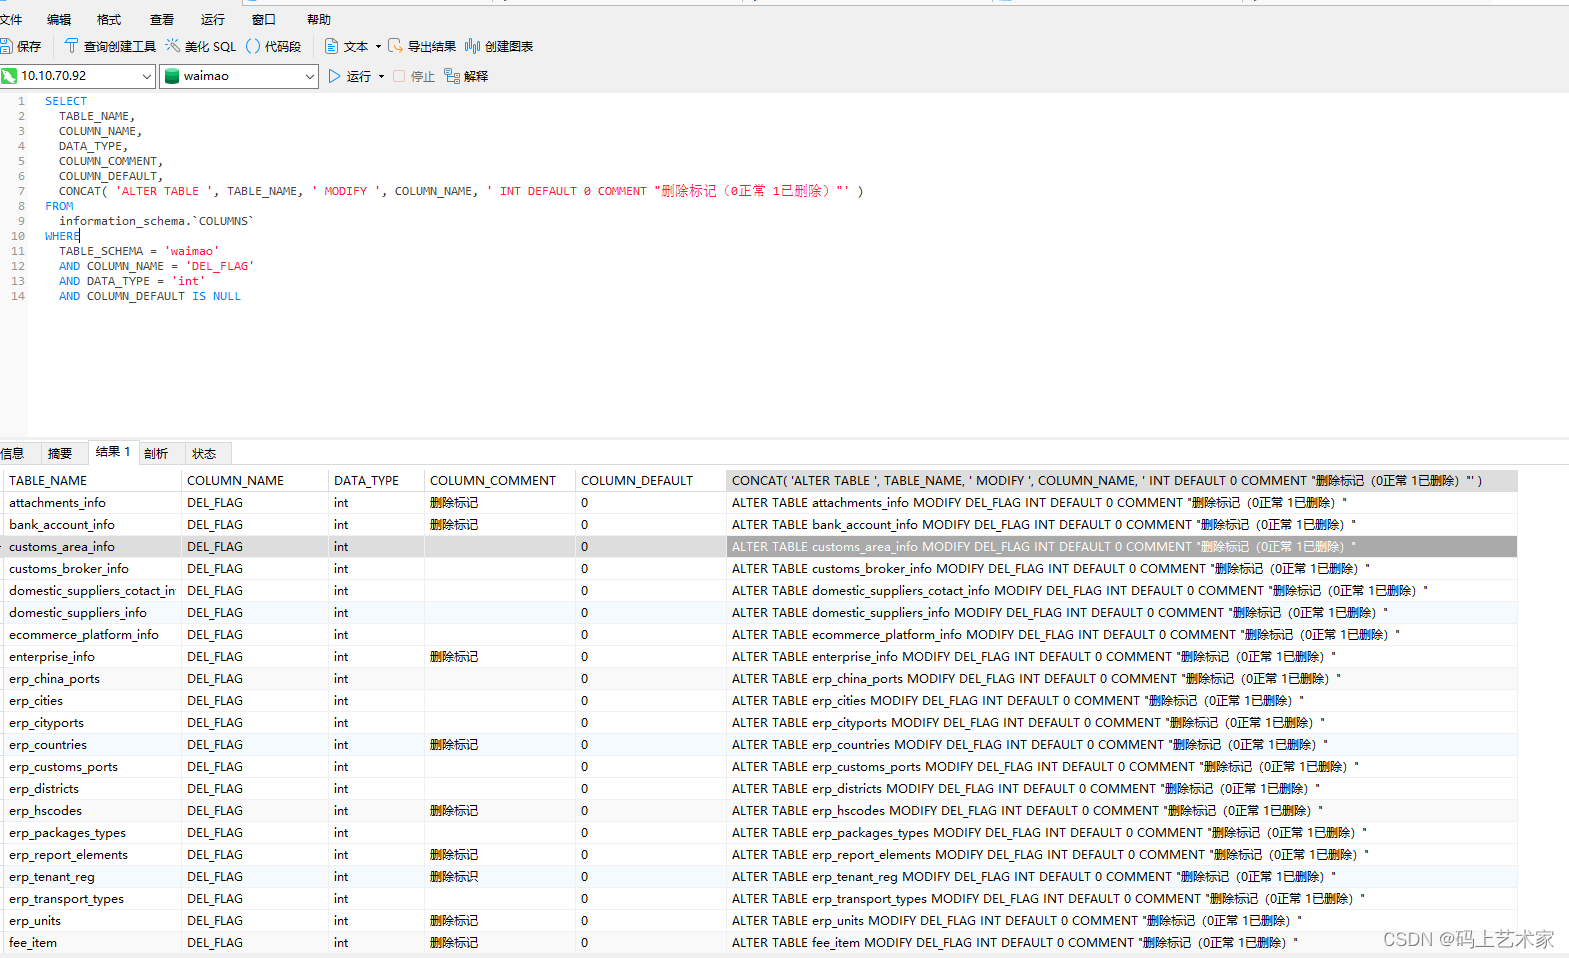This screenshot has height=958, width=1569.
Task: Open the Query Builder tool (查询创建工具)
Action: point(110,46)
